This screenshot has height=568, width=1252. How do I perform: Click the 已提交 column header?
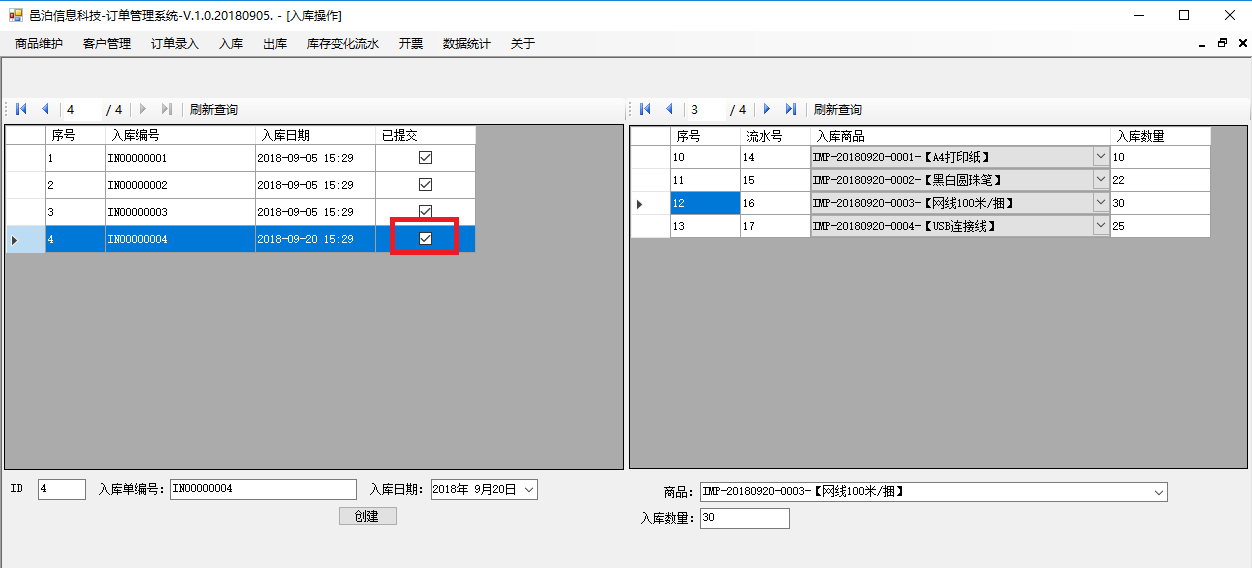pos(425,135)
